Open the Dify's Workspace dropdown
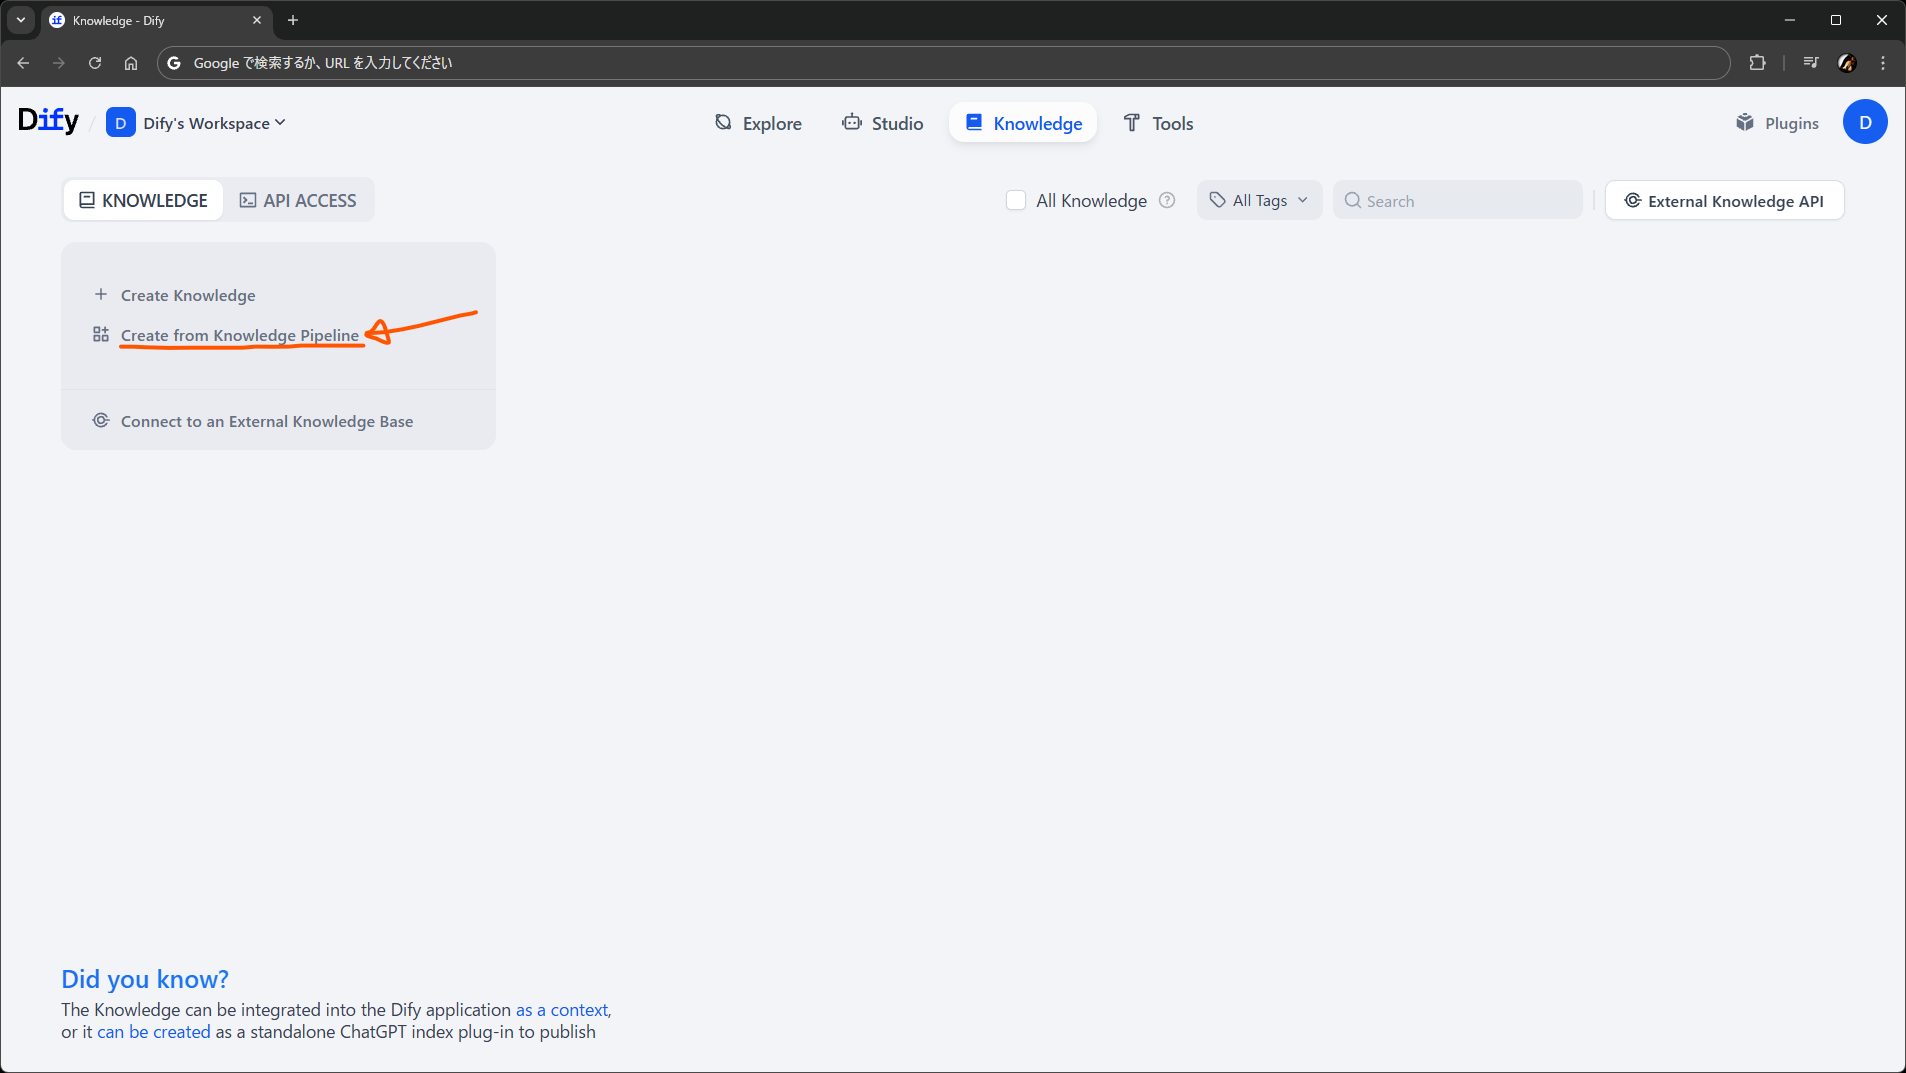 (196, 123)
